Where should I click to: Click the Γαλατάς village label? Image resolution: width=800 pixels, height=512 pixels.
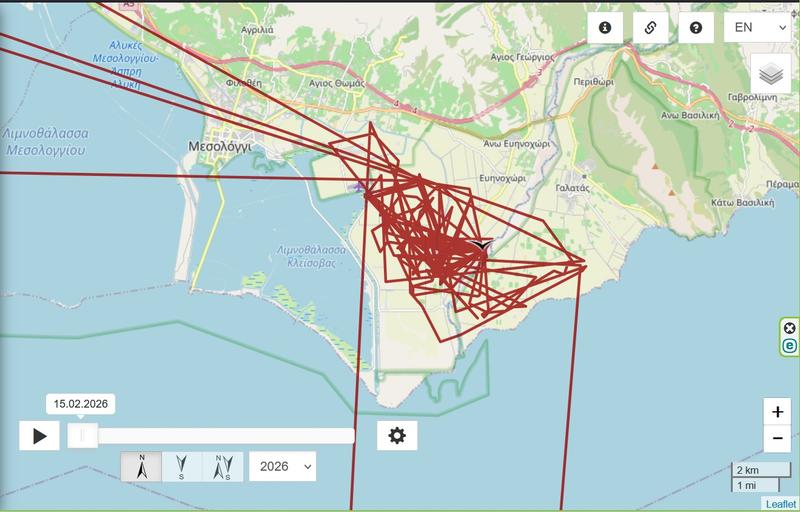(x=573, y=188)
